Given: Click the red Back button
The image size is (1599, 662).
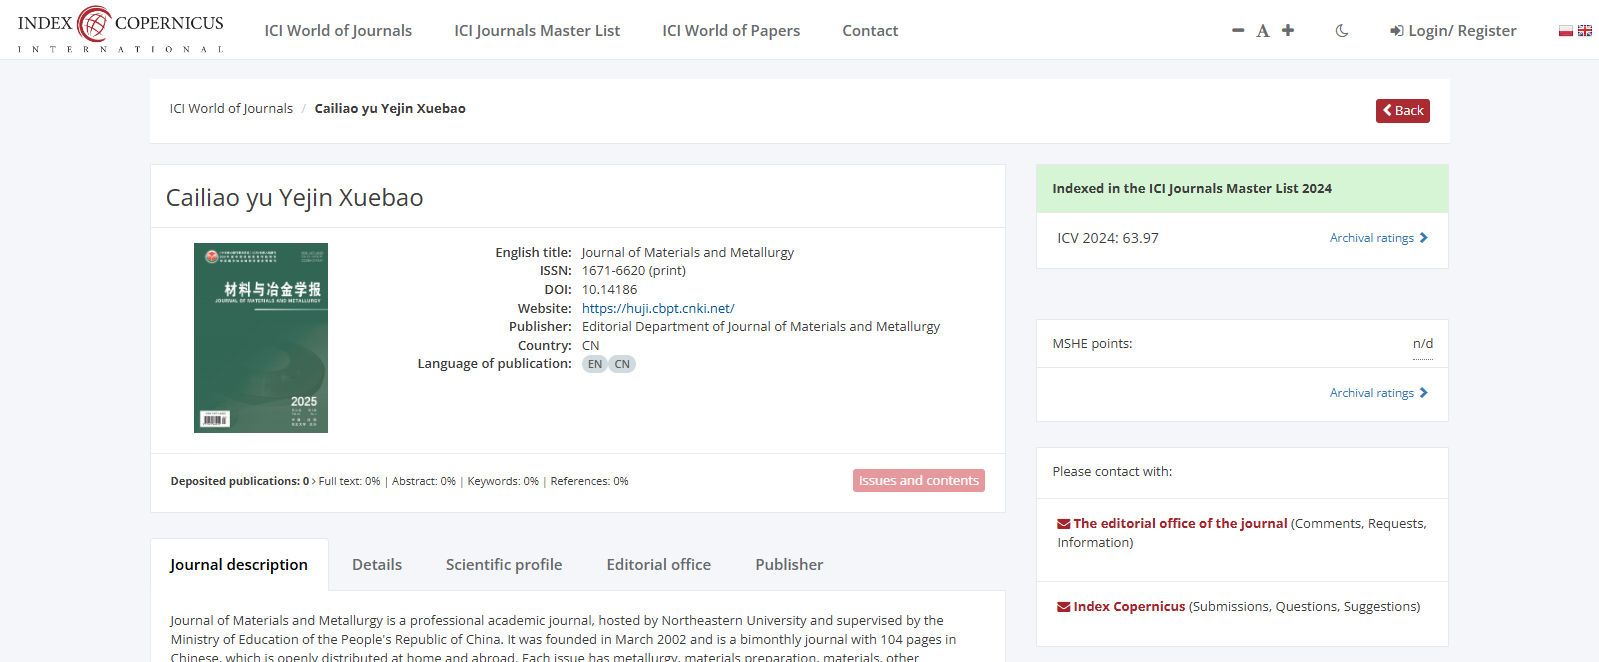Looking at the screenshot, I should pos(1402,111).
